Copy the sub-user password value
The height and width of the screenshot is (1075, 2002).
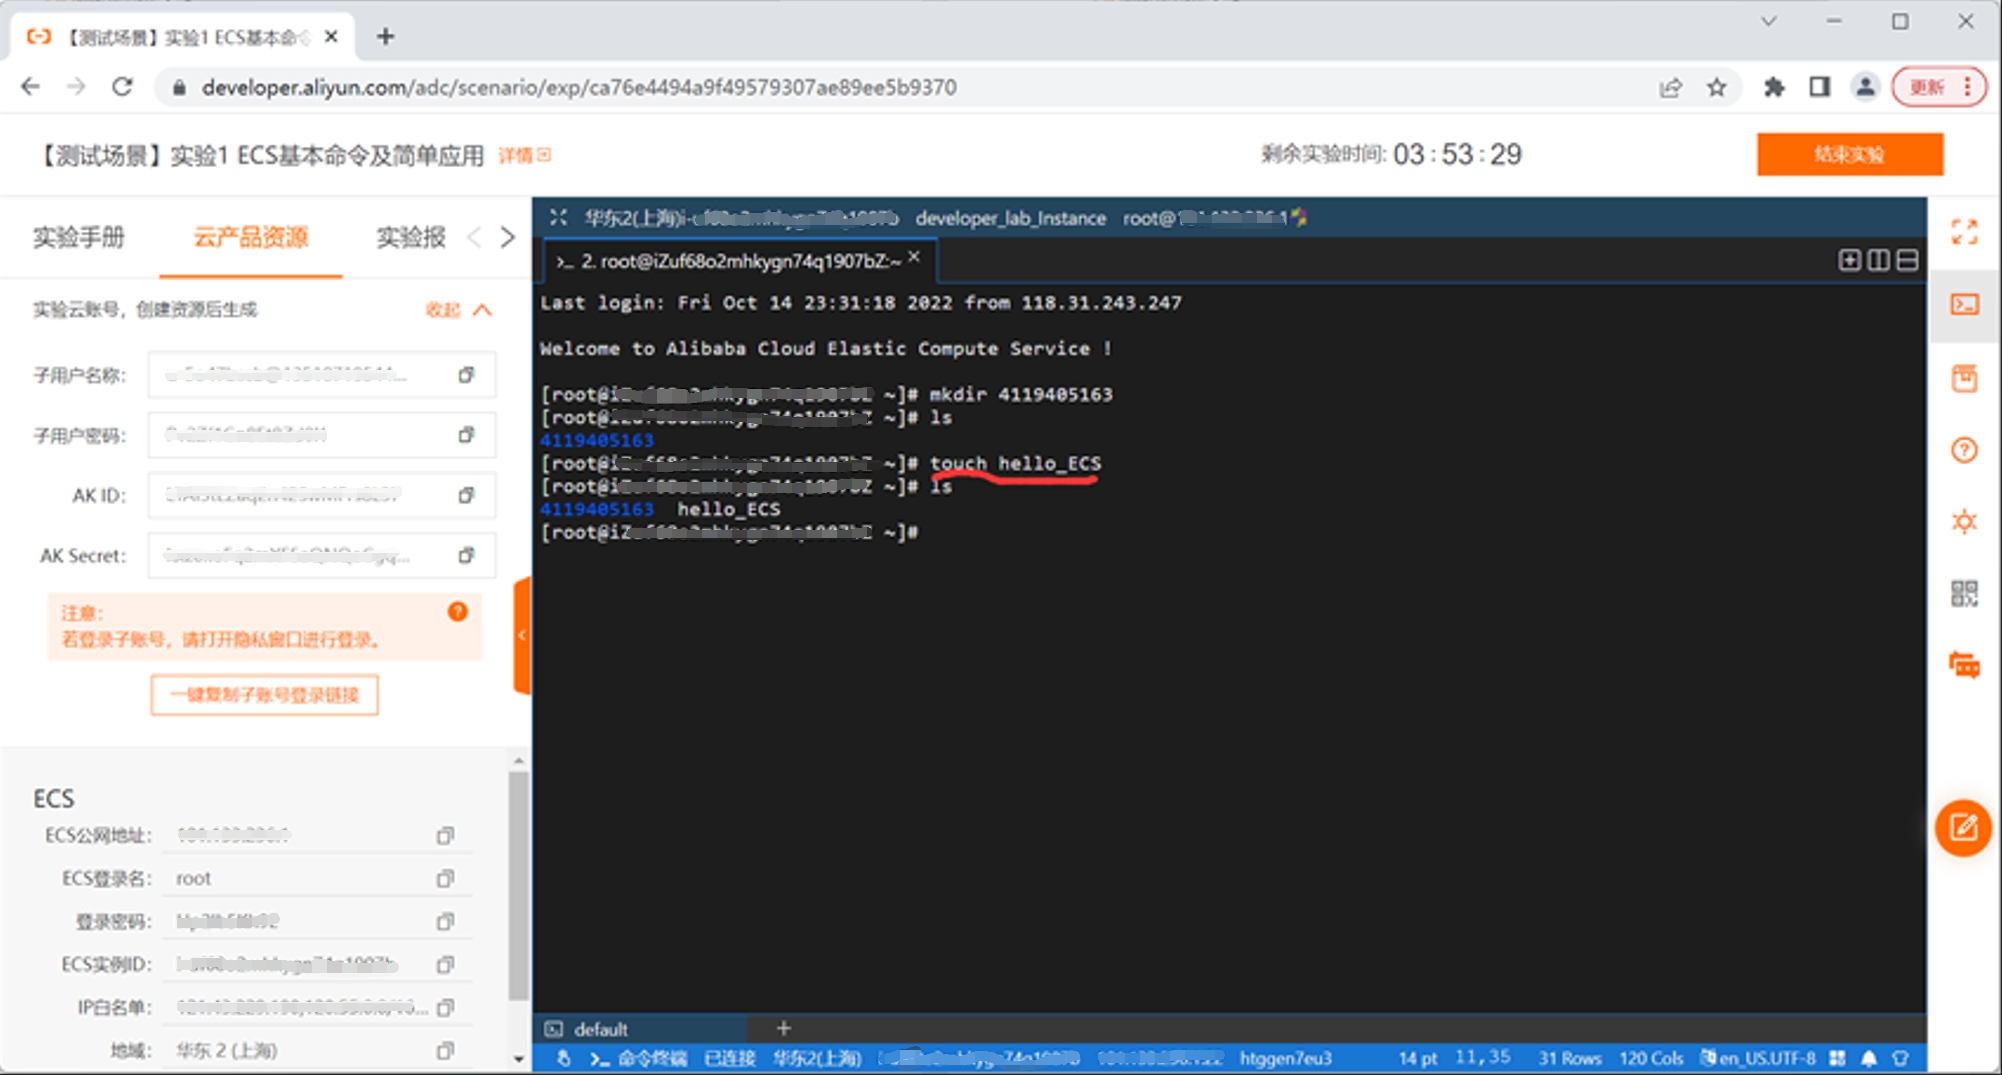pyautogui.click(x=466, y=435)
